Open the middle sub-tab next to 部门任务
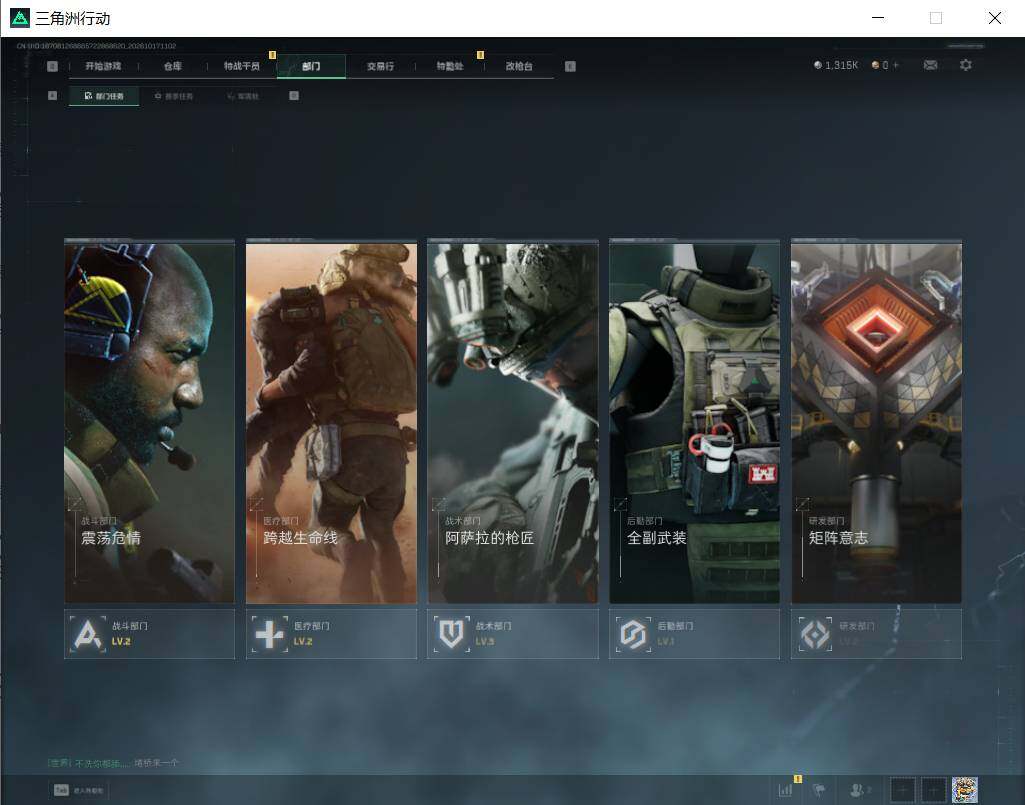Image resolution: width=1025 pixels, height=805 pixels. [174, 96]
